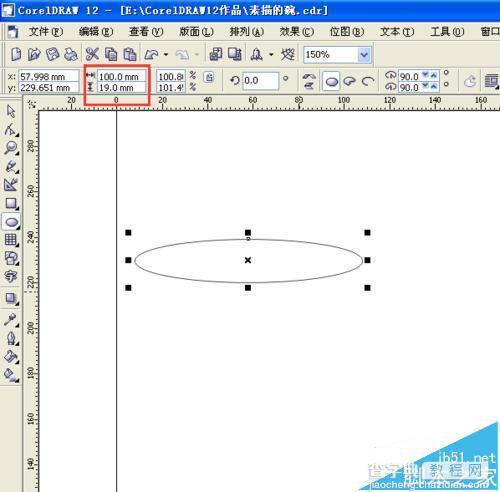Click the Paste clipboard icon
Image resolution: width=500 pixels, height=492 pixels.
click(130, 54)
